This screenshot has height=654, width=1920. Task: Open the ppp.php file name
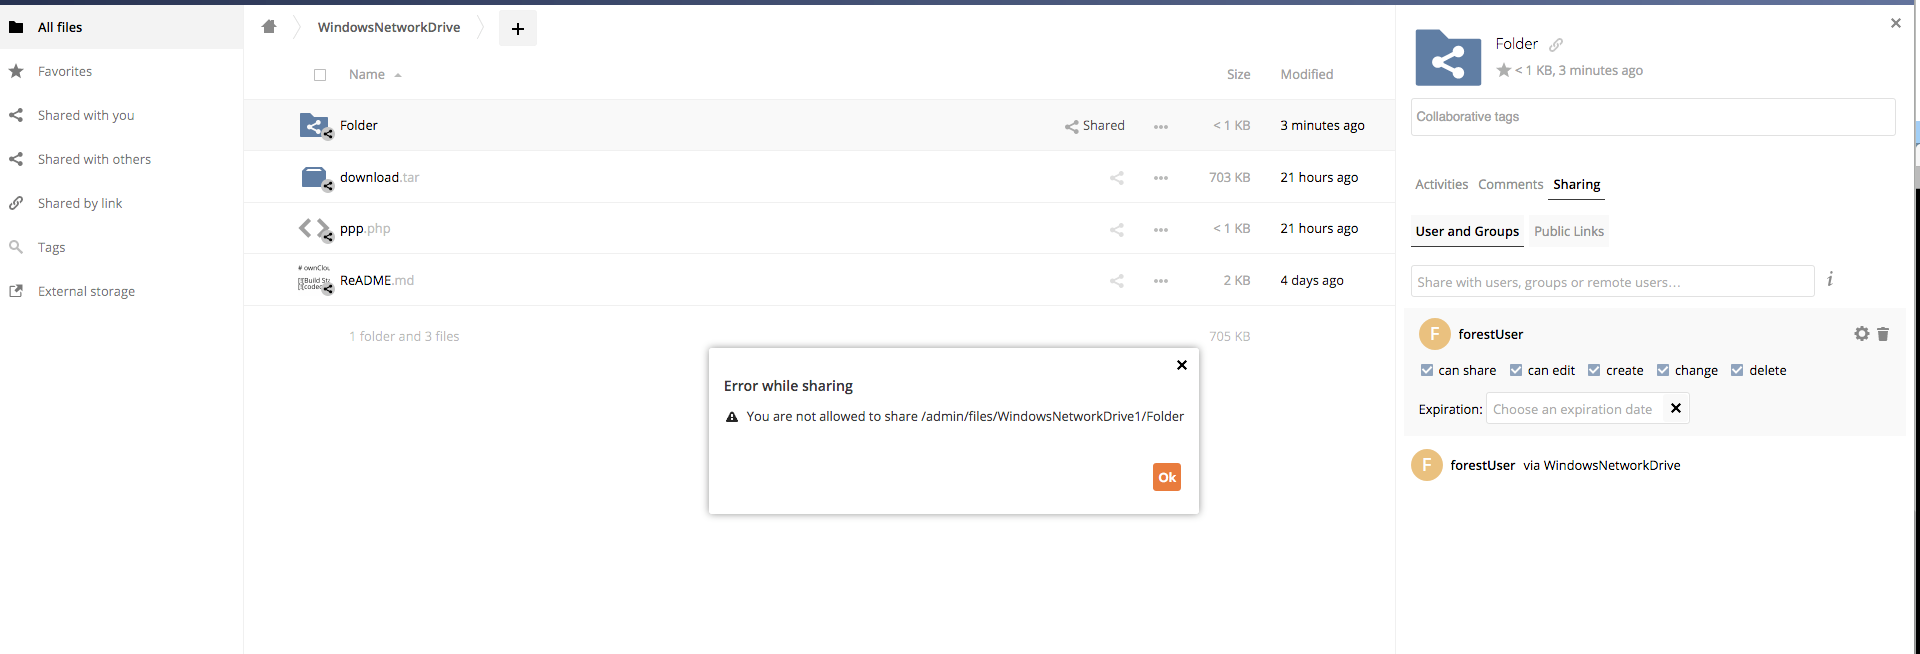(365, 229)
